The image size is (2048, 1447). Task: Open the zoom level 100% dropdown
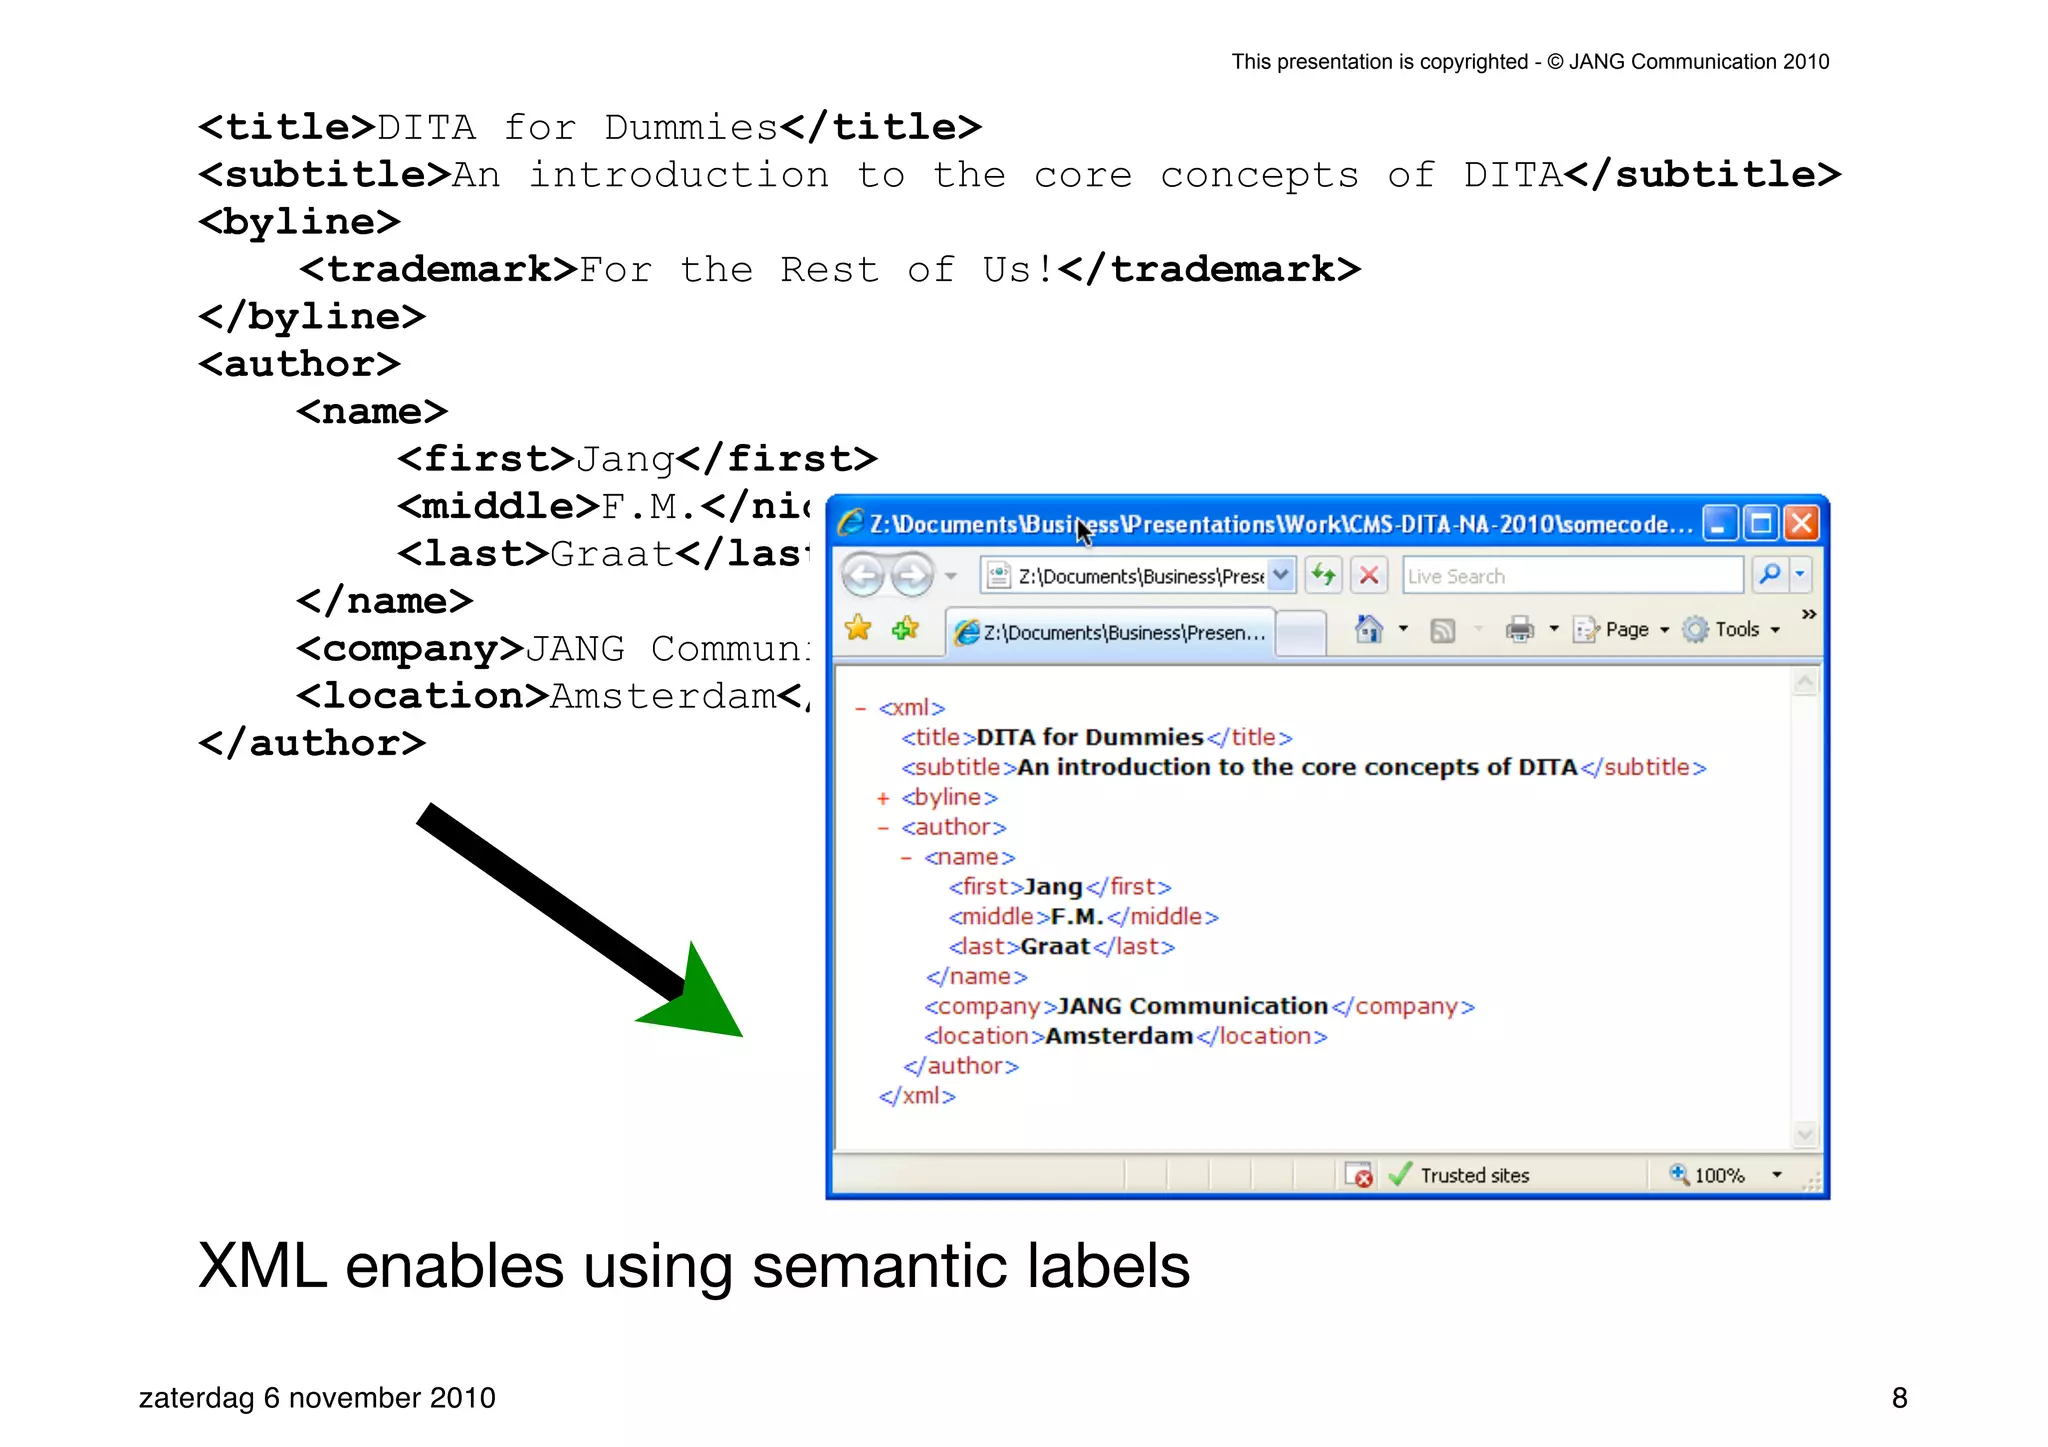1777,1175
